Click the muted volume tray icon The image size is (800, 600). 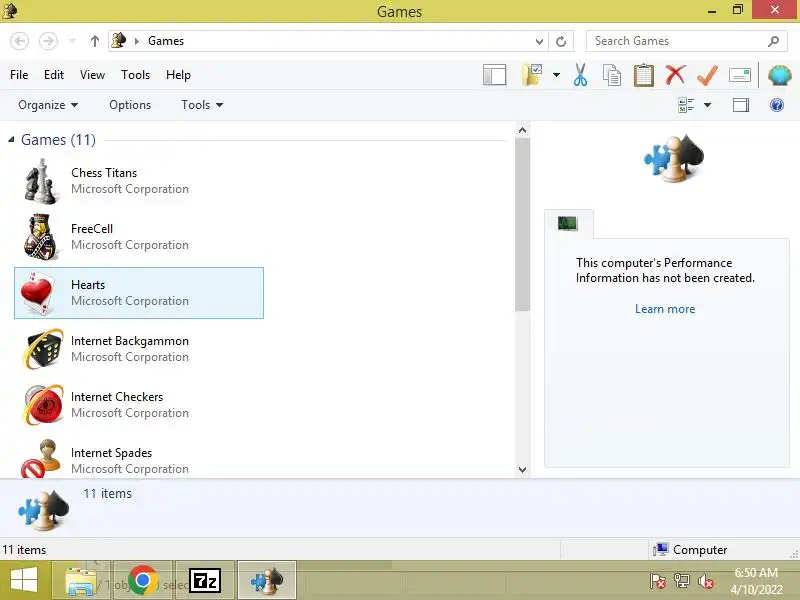[706, 581]
